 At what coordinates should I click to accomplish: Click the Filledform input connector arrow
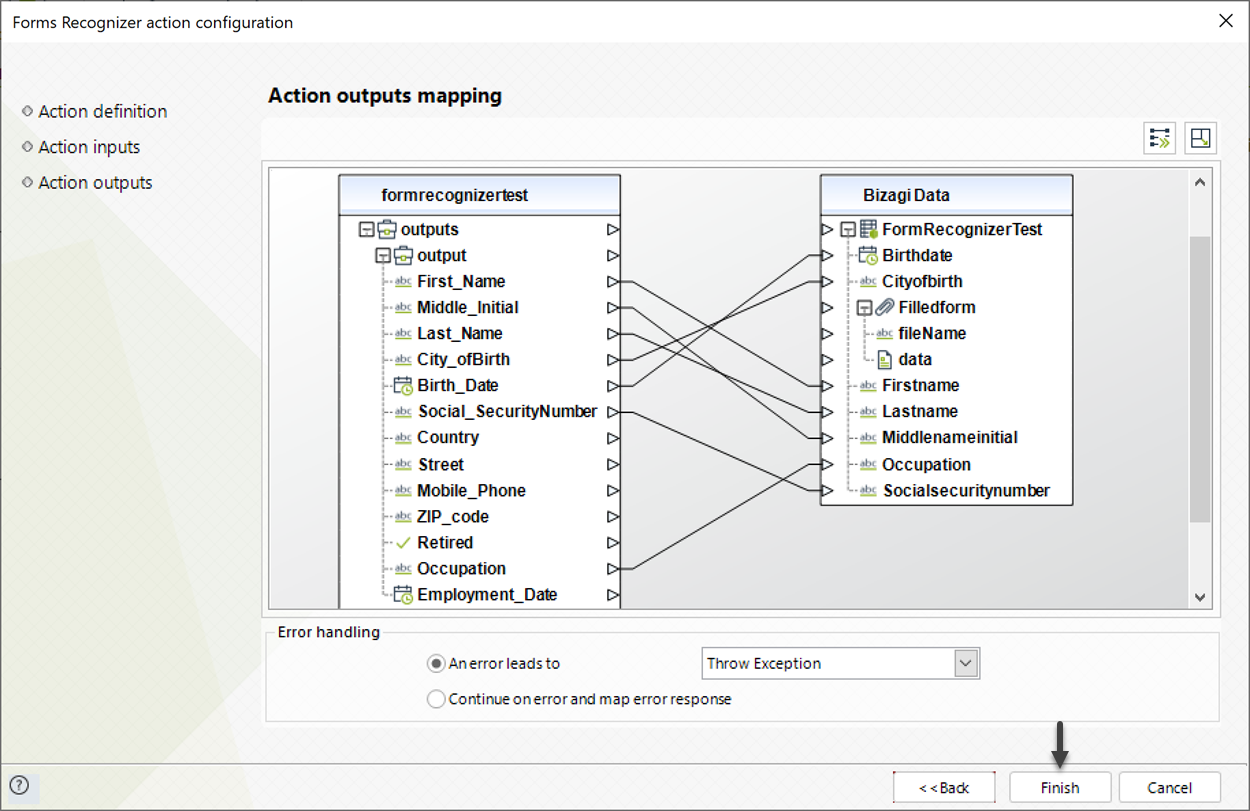point(827,307)
